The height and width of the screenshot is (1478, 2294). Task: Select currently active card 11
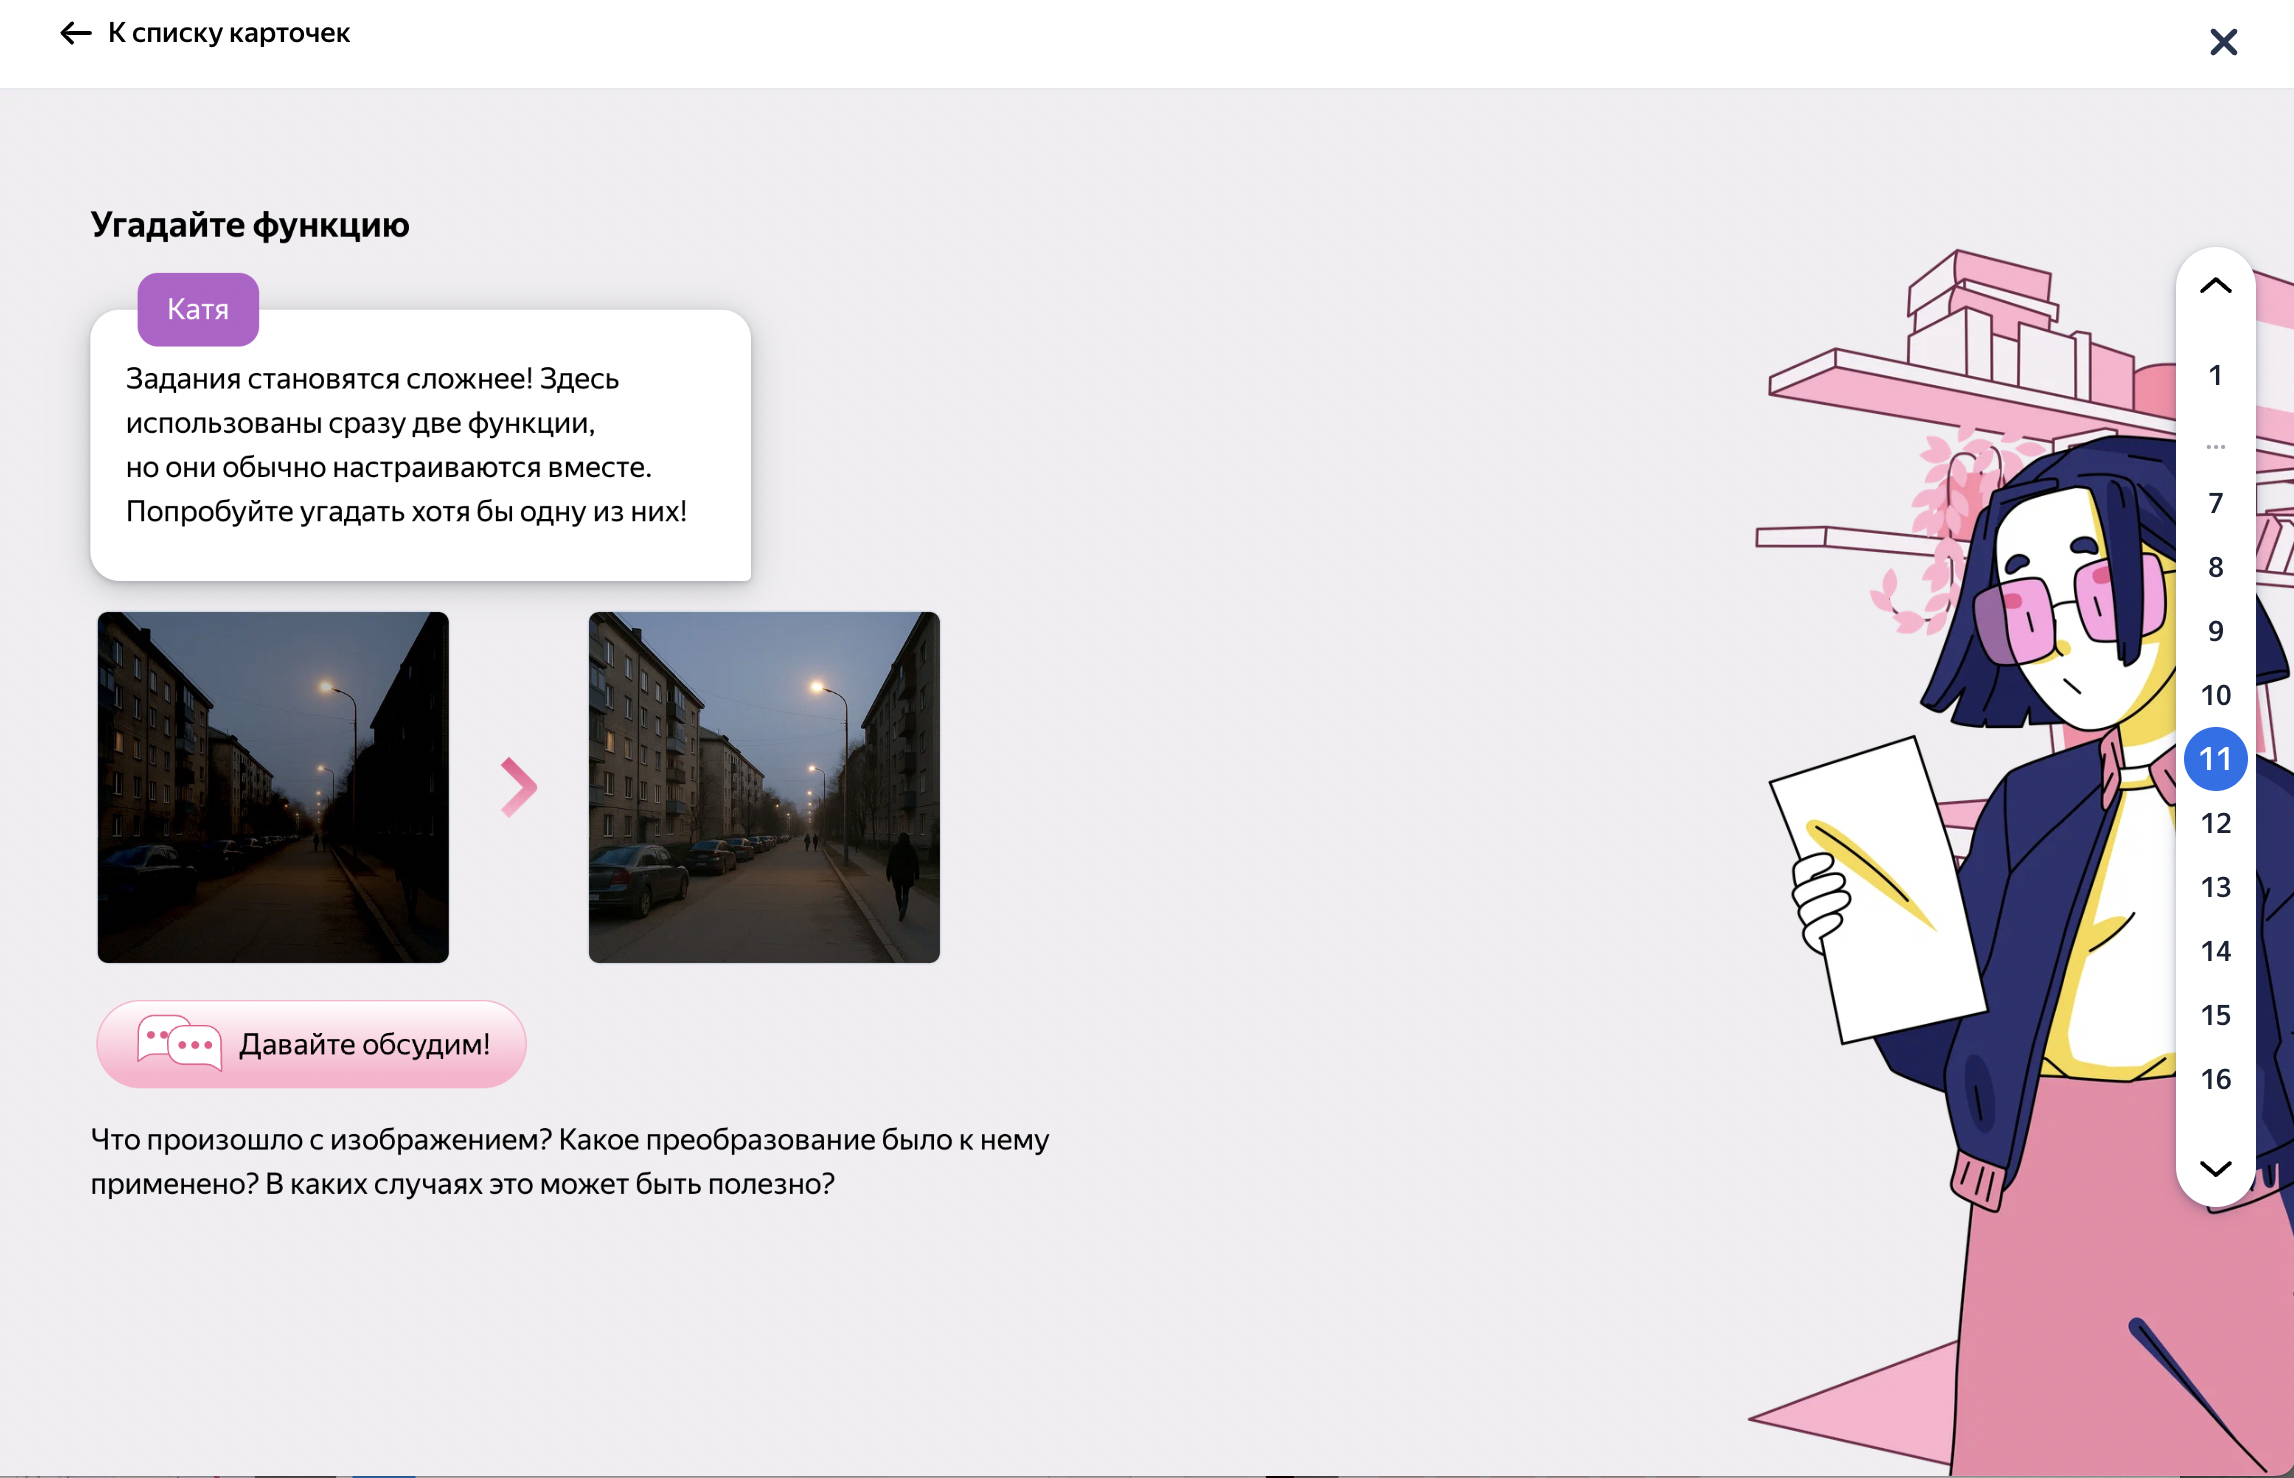[x=2215, y=759]
